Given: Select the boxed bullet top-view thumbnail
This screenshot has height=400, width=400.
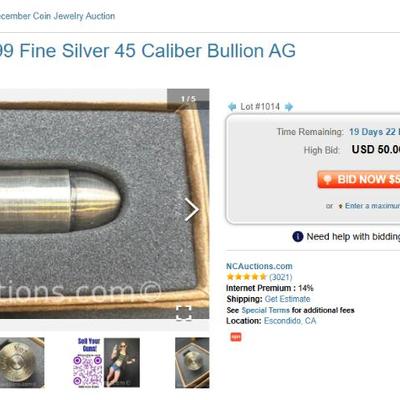Looking at the screenshot, I should click(192, 363).
